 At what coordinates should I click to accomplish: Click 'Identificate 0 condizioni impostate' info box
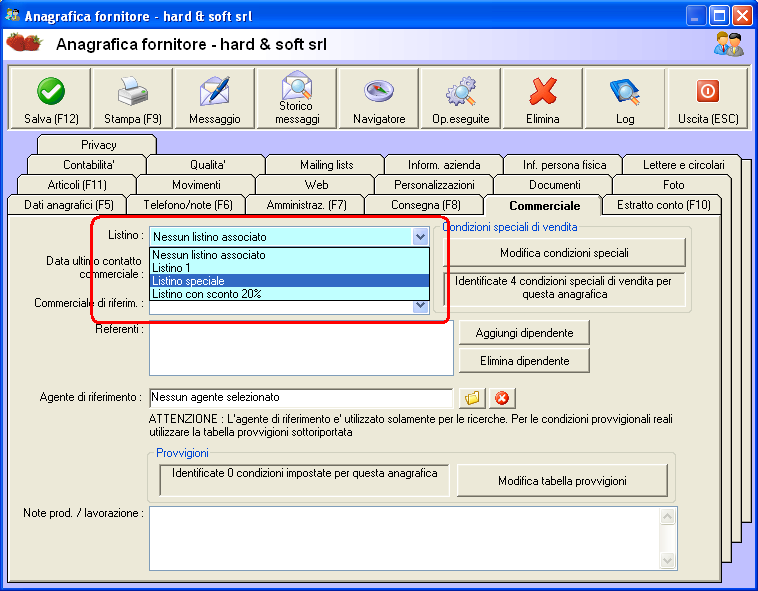tap(304, 480)
